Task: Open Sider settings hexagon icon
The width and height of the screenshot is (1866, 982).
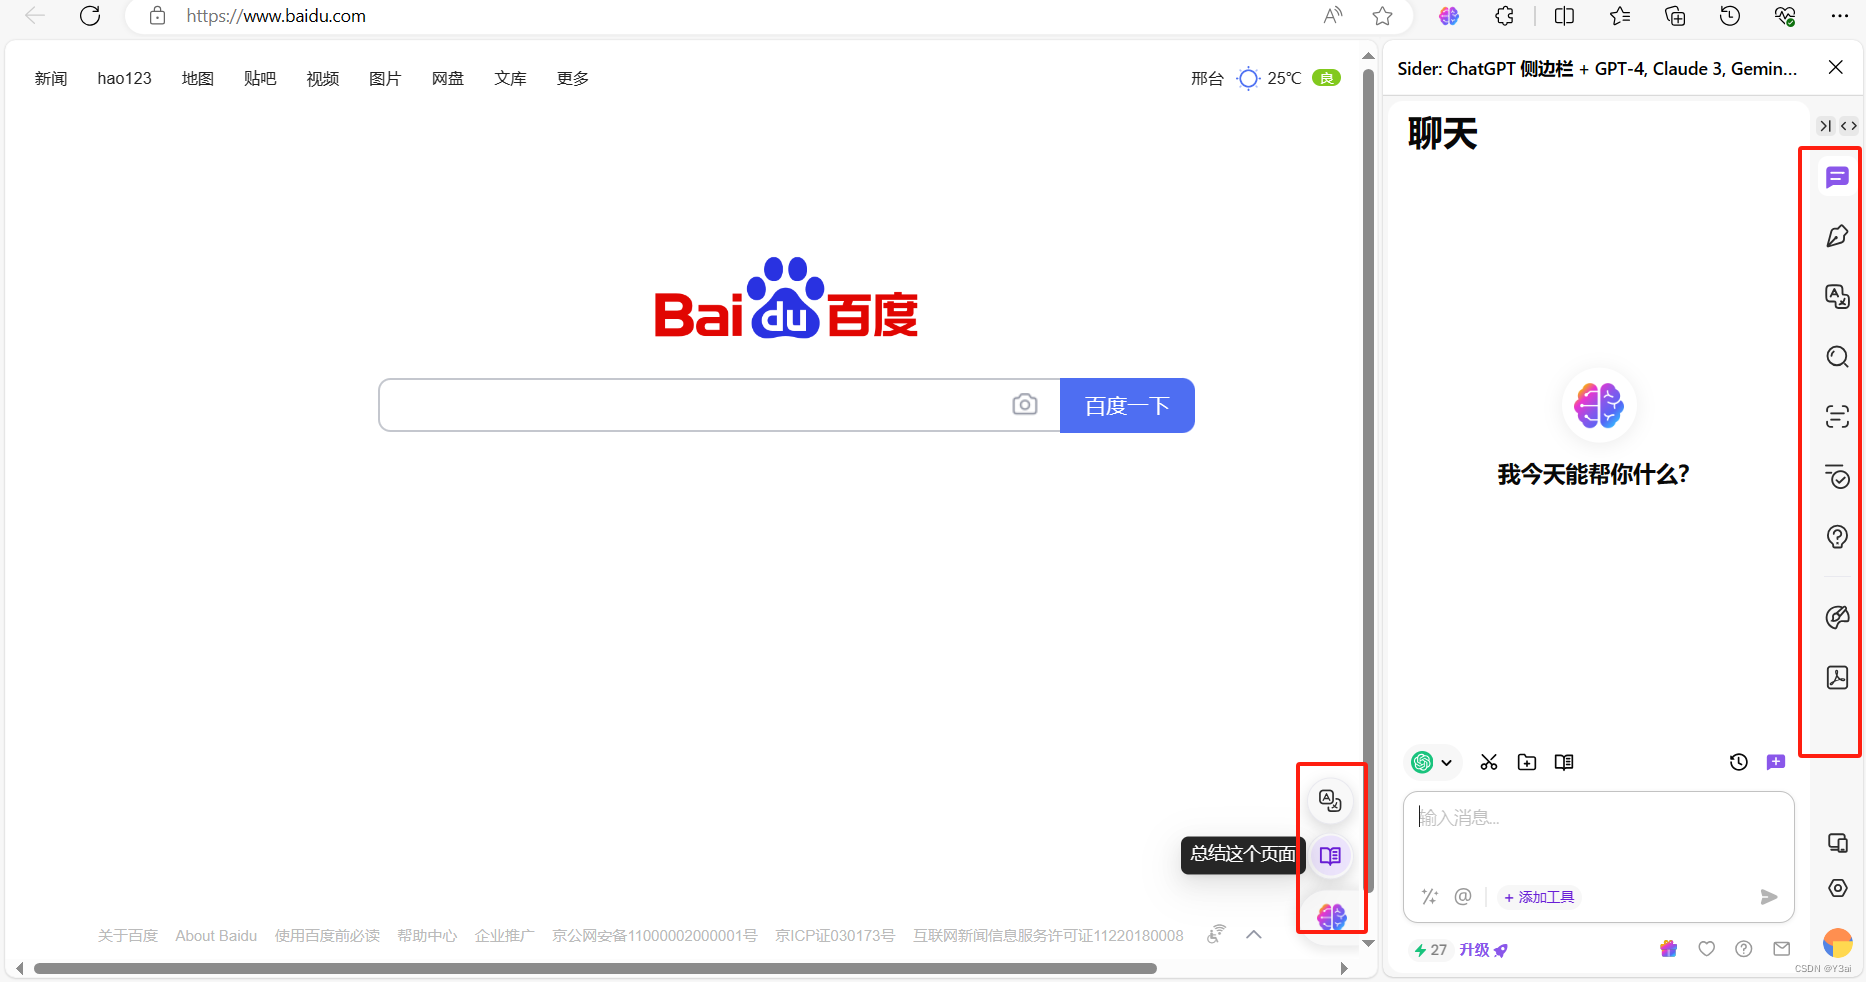Action: click(x=1837, y=888)
